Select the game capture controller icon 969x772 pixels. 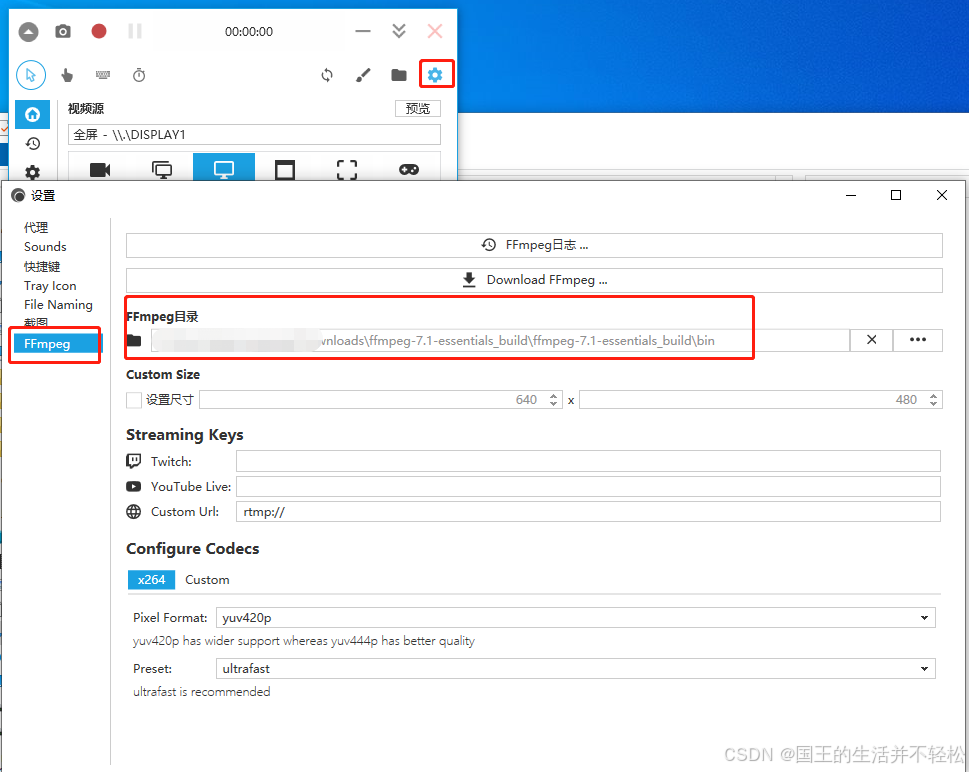408,169
